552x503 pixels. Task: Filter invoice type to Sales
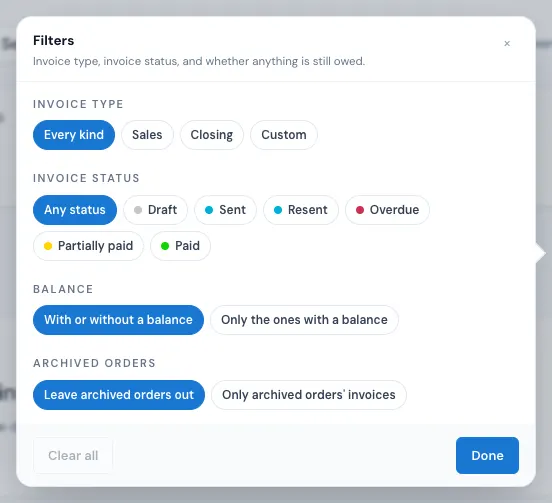147,135
